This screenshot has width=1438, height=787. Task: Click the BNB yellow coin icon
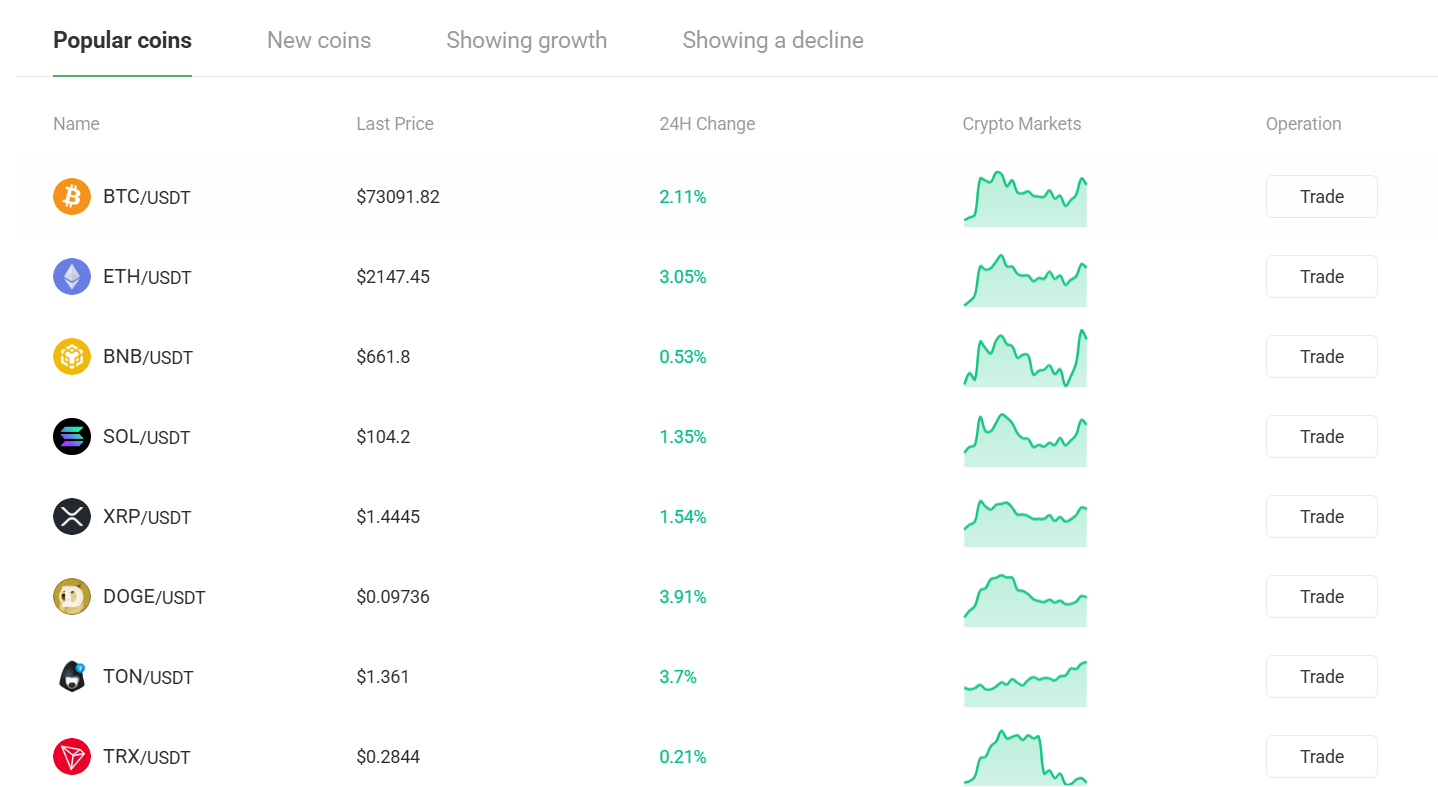[x=72, y=356]
